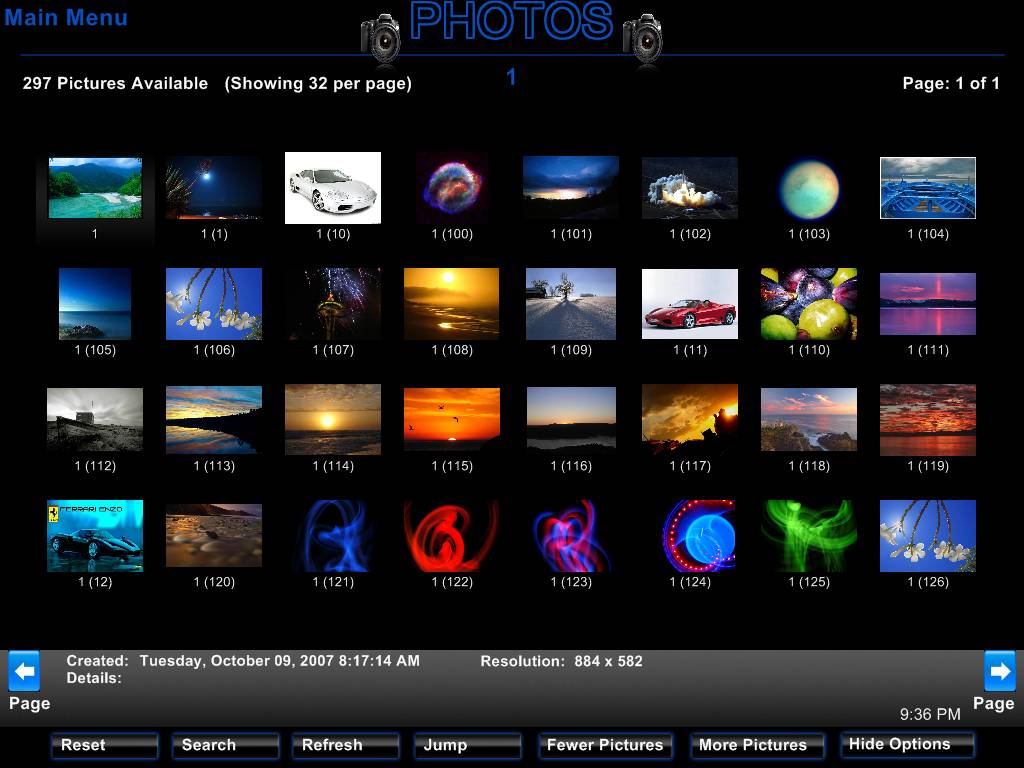Click 'Resolution: 884 x 582' text

562,661
